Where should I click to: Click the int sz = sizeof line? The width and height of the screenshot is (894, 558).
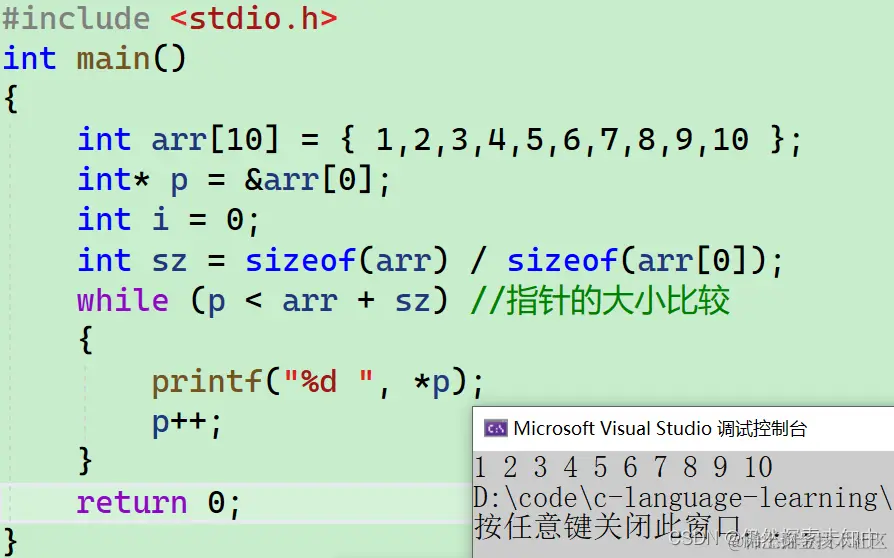coord(430,262)
